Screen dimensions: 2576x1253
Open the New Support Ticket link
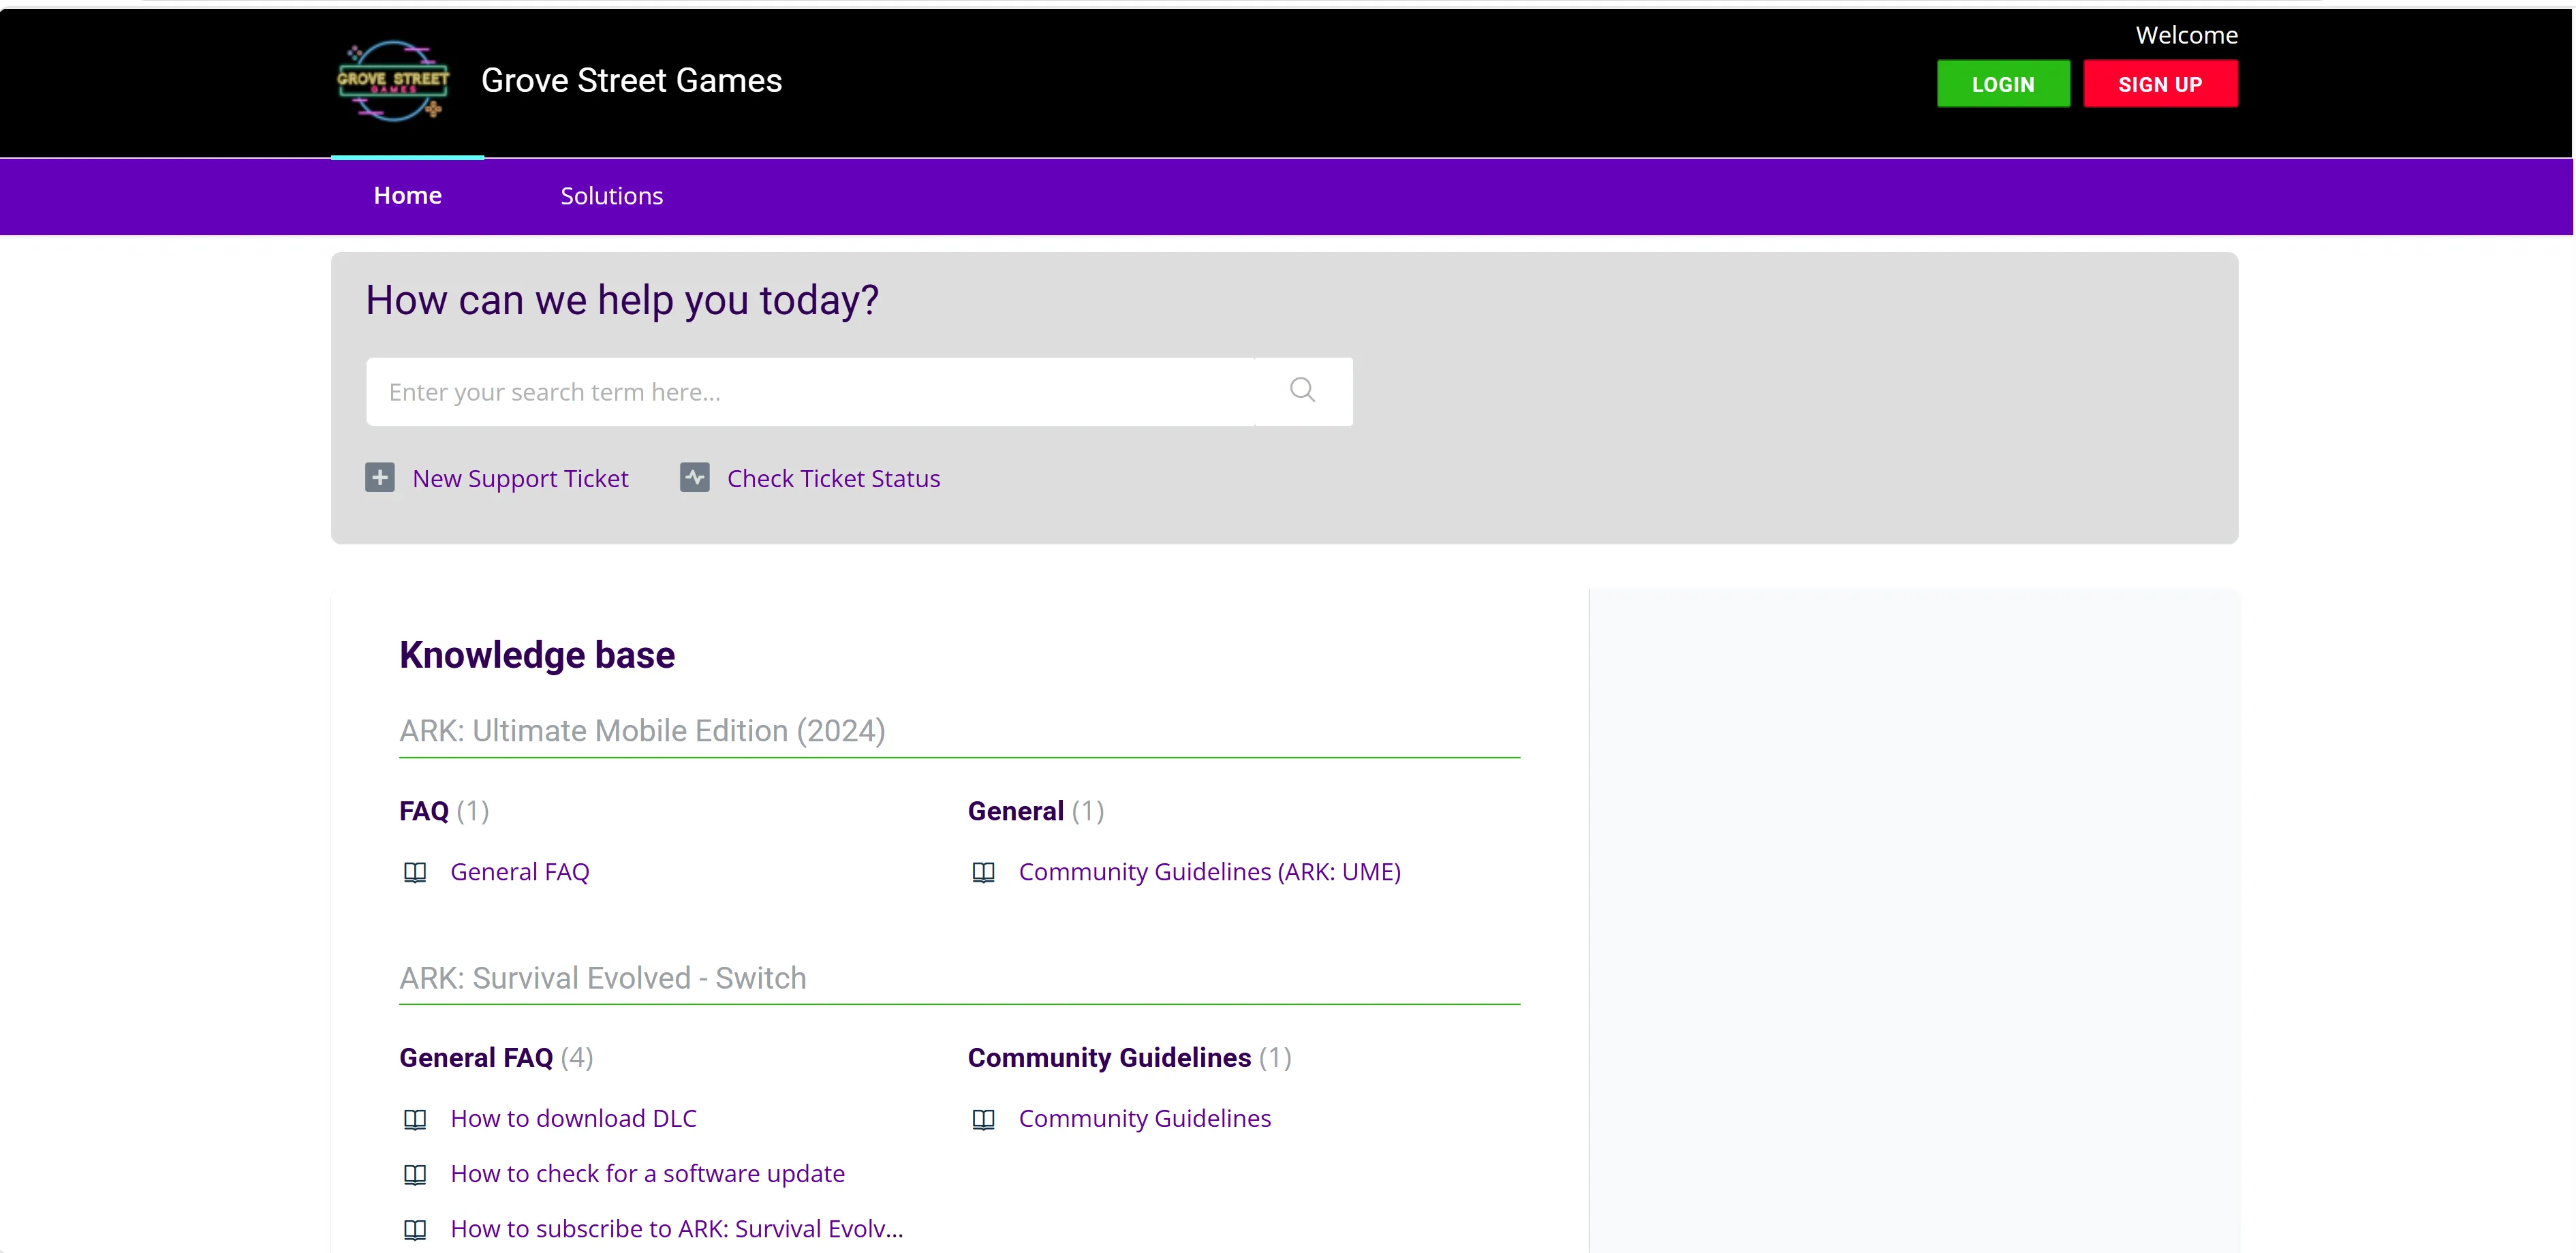520,479
